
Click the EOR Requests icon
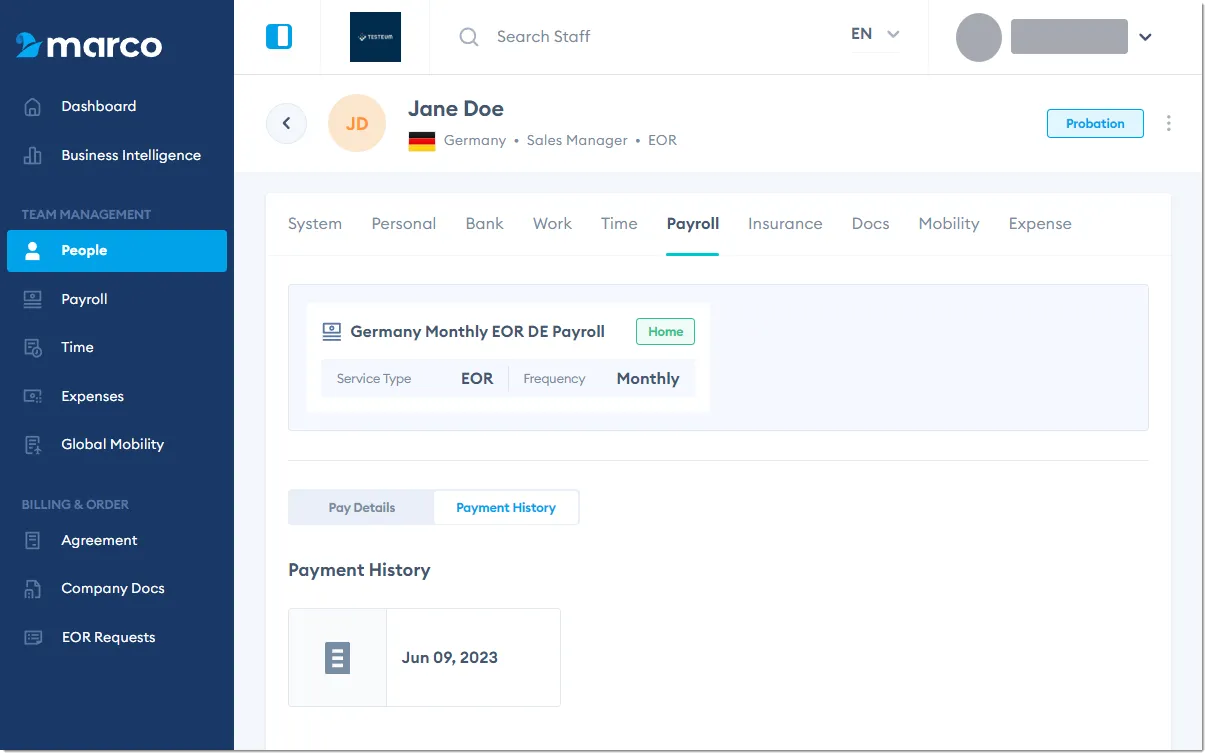[33, 638]
